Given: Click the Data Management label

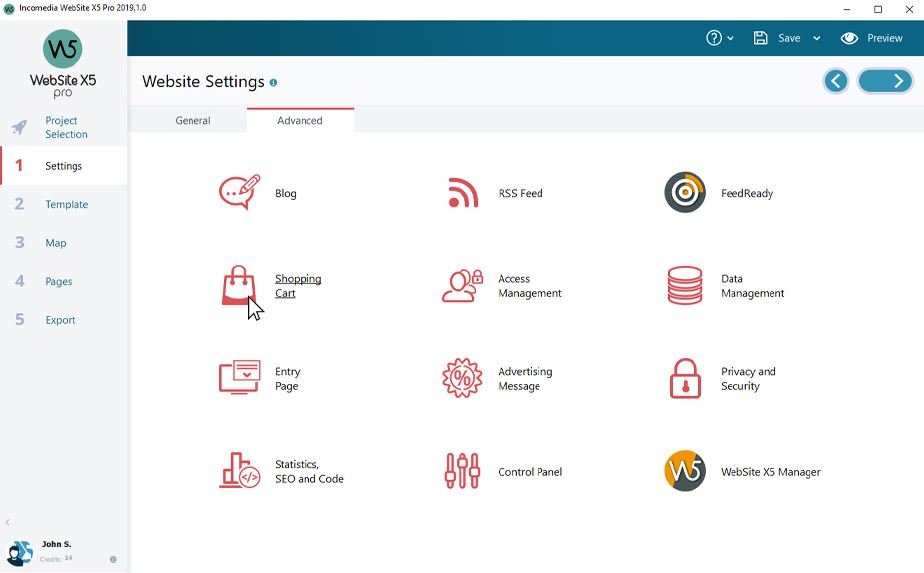Looking at the screenshot, I should point(753,286).
